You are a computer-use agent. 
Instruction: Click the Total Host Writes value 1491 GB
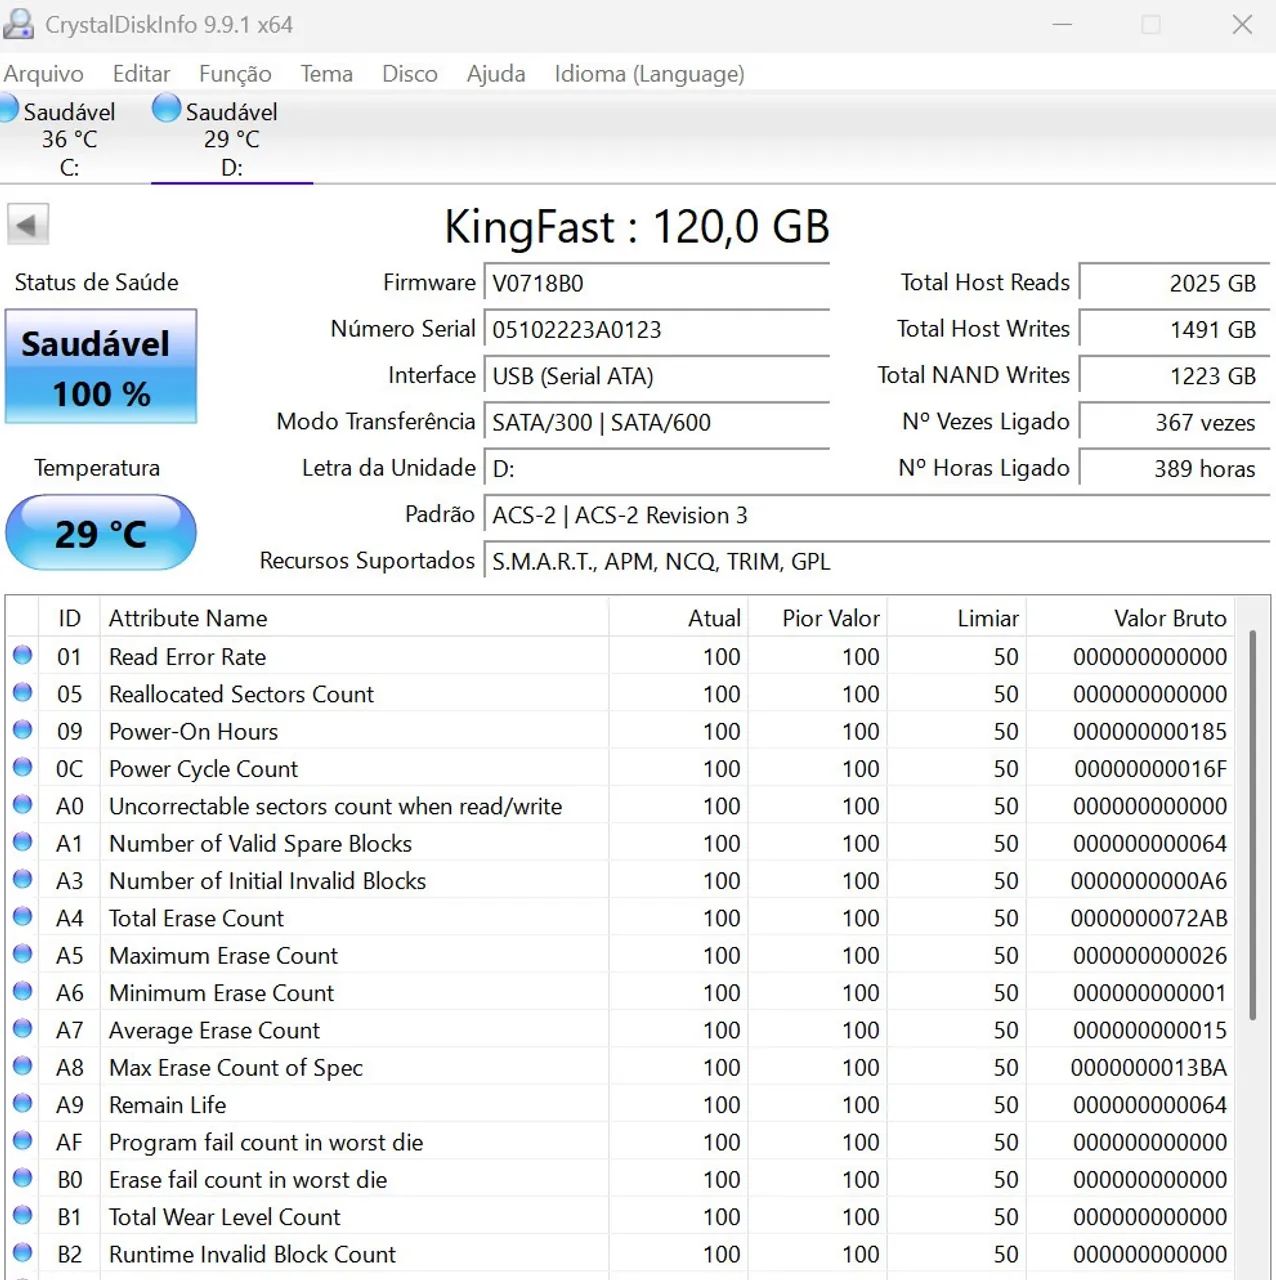point(1175,329)
